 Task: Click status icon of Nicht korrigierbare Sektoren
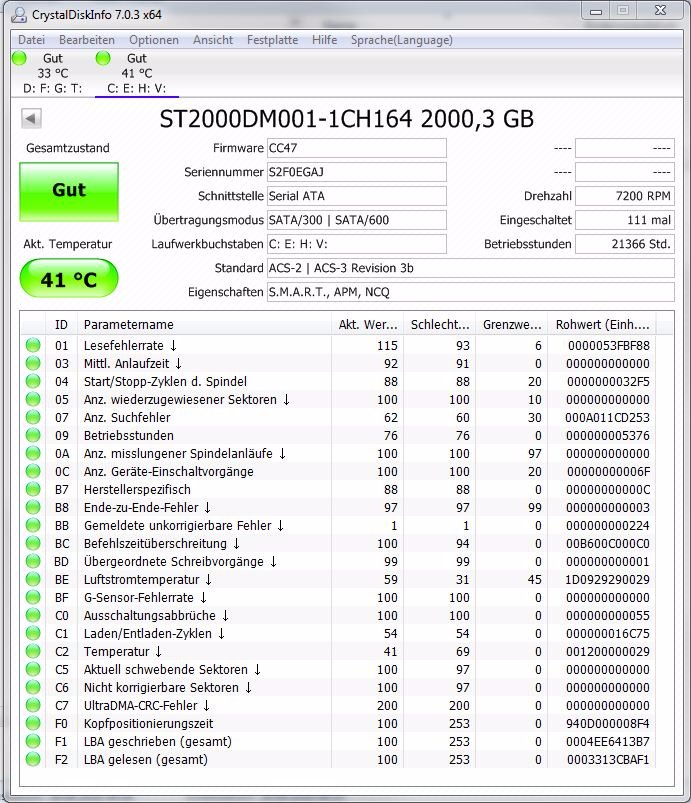click(33, 687)
